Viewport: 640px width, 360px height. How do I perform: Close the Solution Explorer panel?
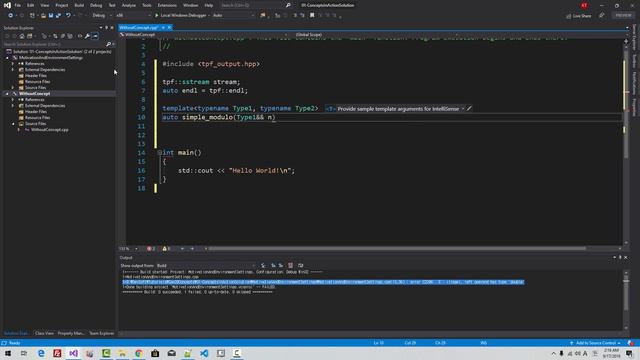112,28
